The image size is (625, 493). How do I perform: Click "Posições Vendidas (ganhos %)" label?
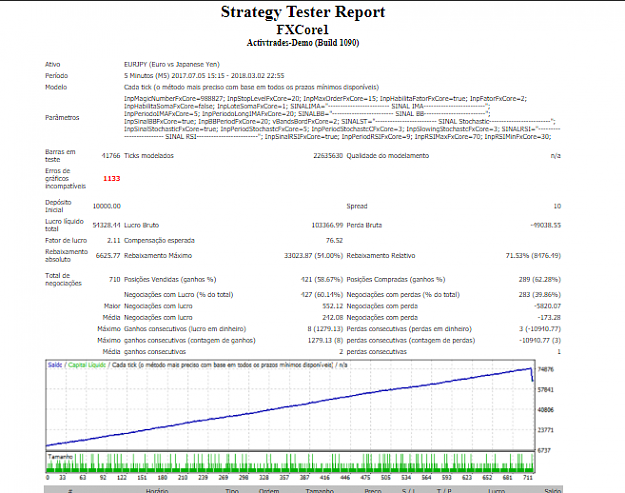click(170, 280)
